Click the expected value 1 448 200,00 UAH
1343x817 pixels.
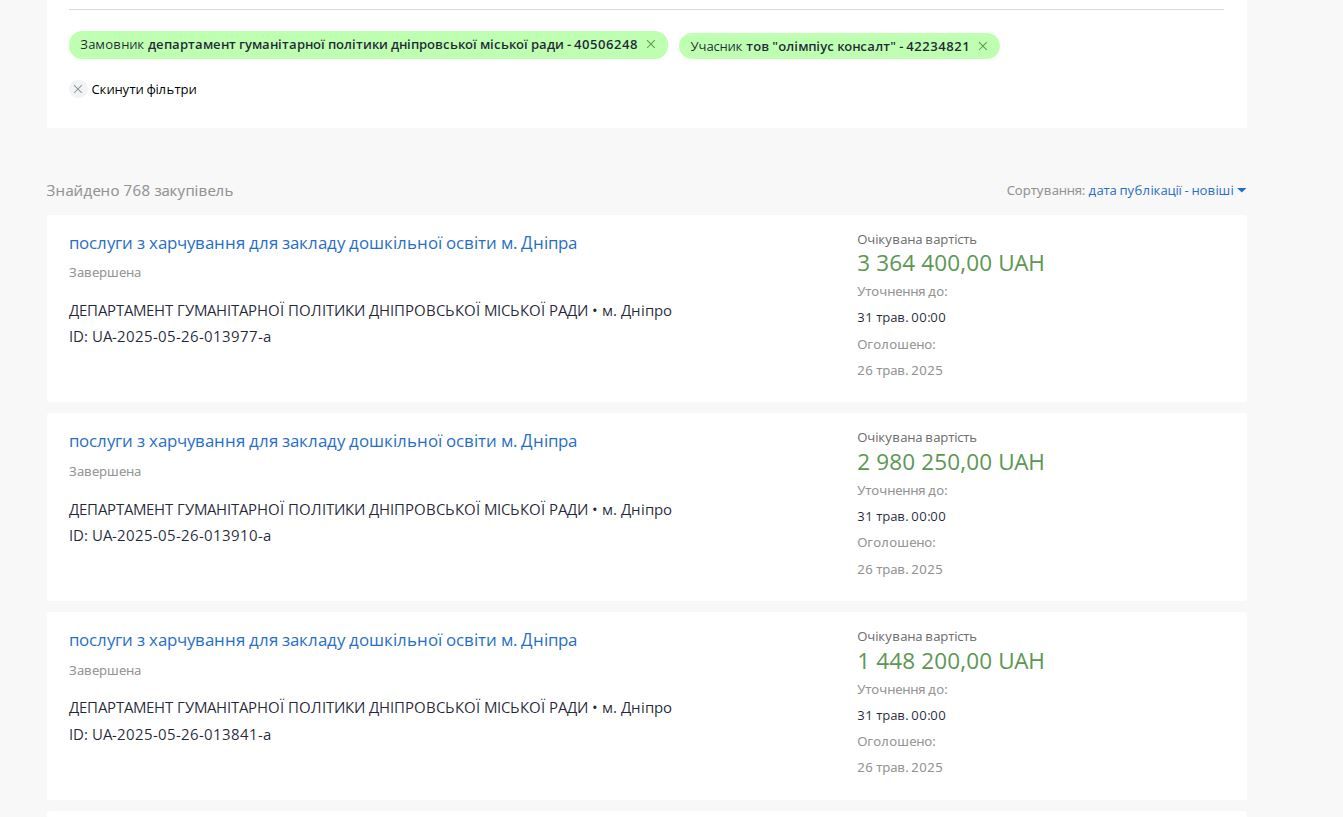950,662
